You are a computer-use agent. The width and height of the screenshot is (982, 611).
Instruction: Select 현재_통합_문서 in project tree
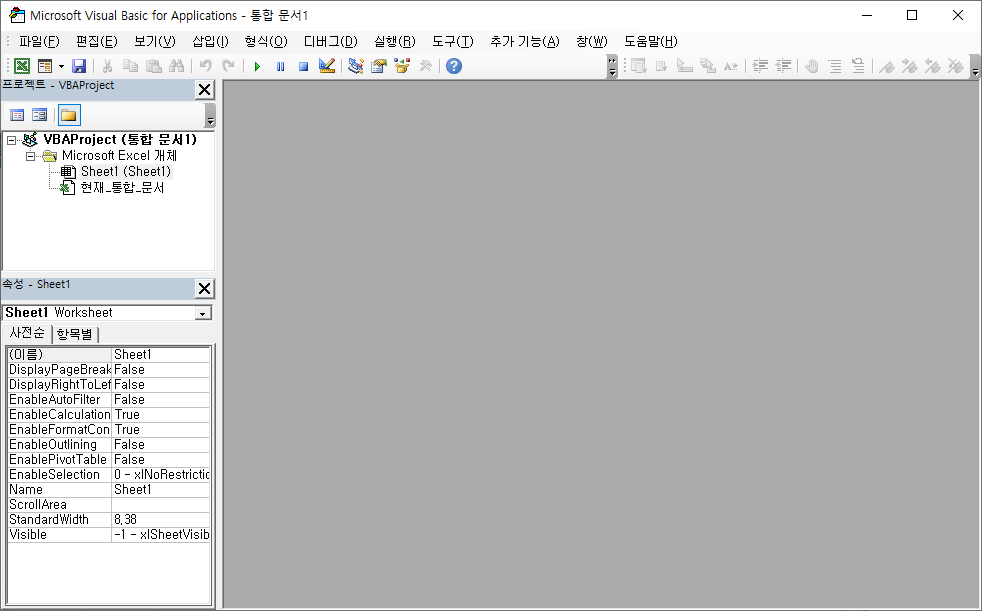click(122, 188)
